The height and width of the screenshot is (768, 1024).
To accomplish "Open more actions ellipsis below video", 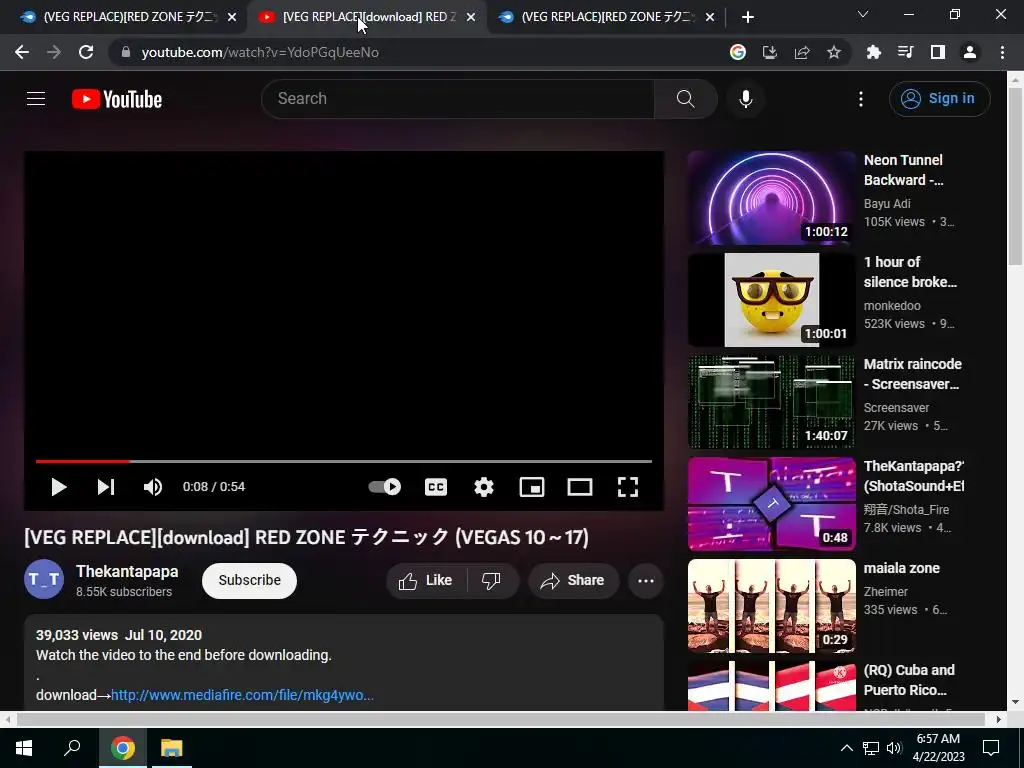I will coord(646,581).
